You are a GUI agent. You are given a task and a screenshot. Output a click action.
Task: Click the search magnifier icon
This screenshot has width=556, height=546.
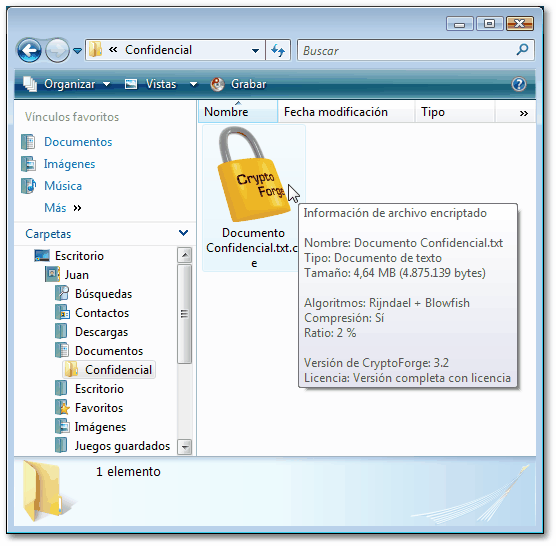[523, 50]
